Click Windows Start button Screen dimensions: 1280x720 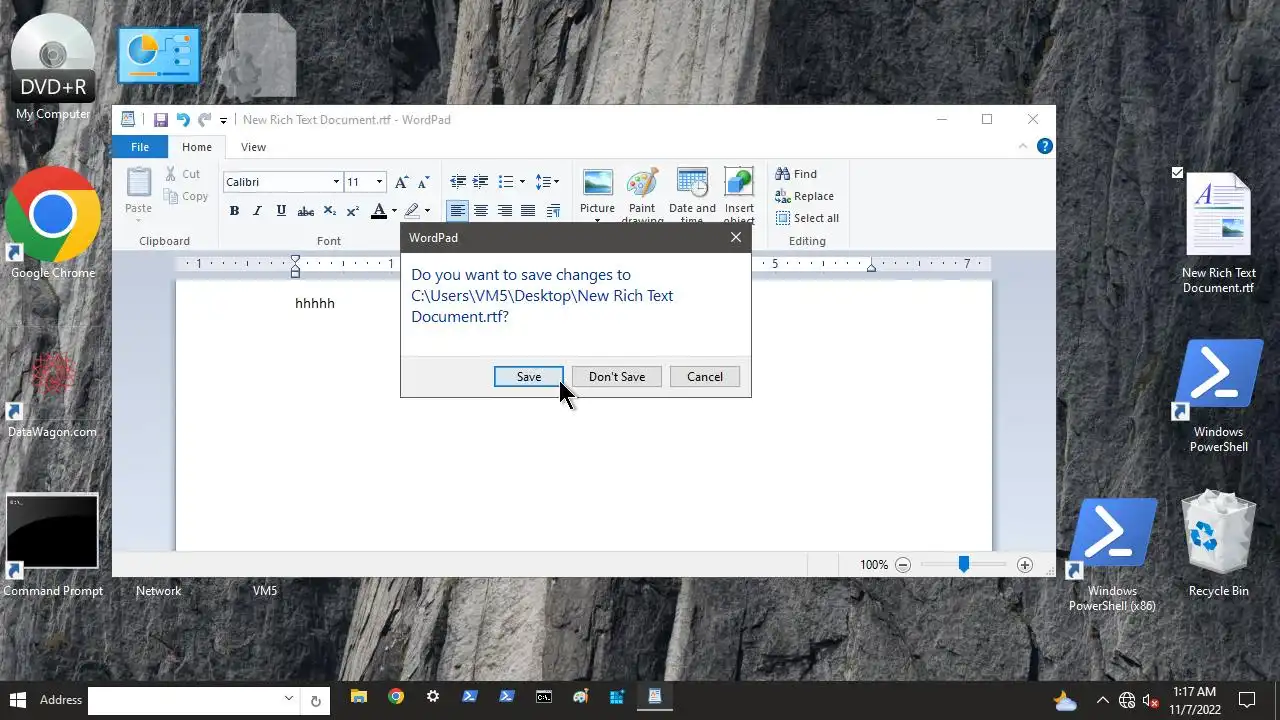[x=17, y=699]
